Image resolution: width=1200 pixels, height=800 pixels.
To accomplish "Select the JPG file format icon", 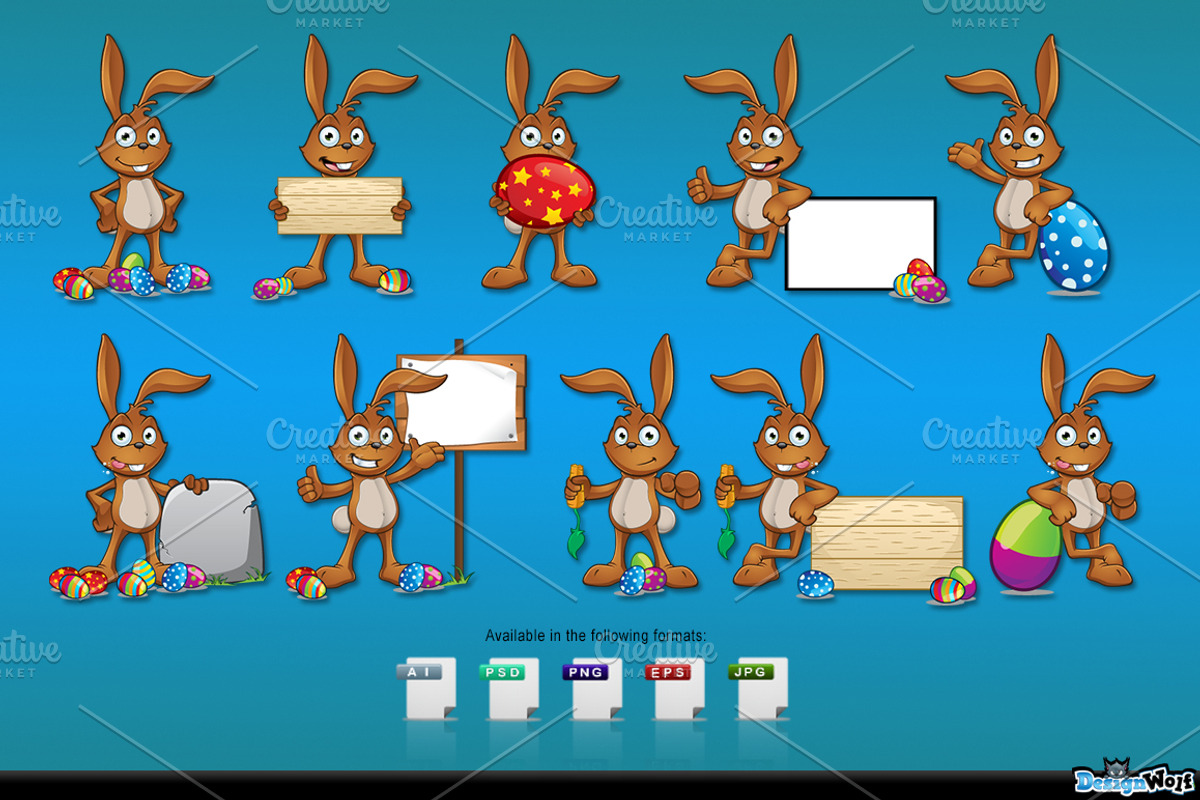I will [x=759, y=688].
